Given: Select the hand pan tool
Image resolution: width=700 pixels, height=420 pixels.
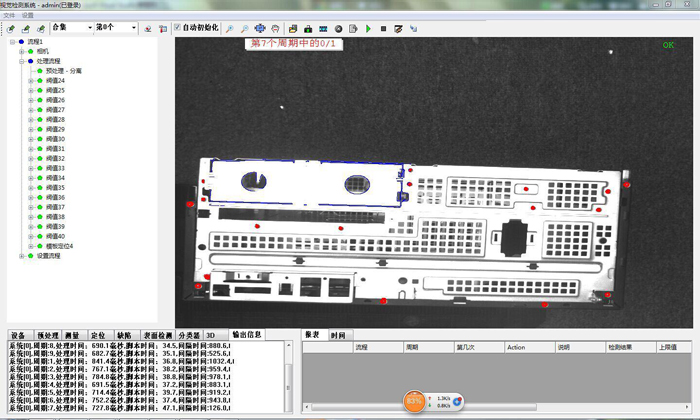Looking at the screenshot, I should point(275,28).
